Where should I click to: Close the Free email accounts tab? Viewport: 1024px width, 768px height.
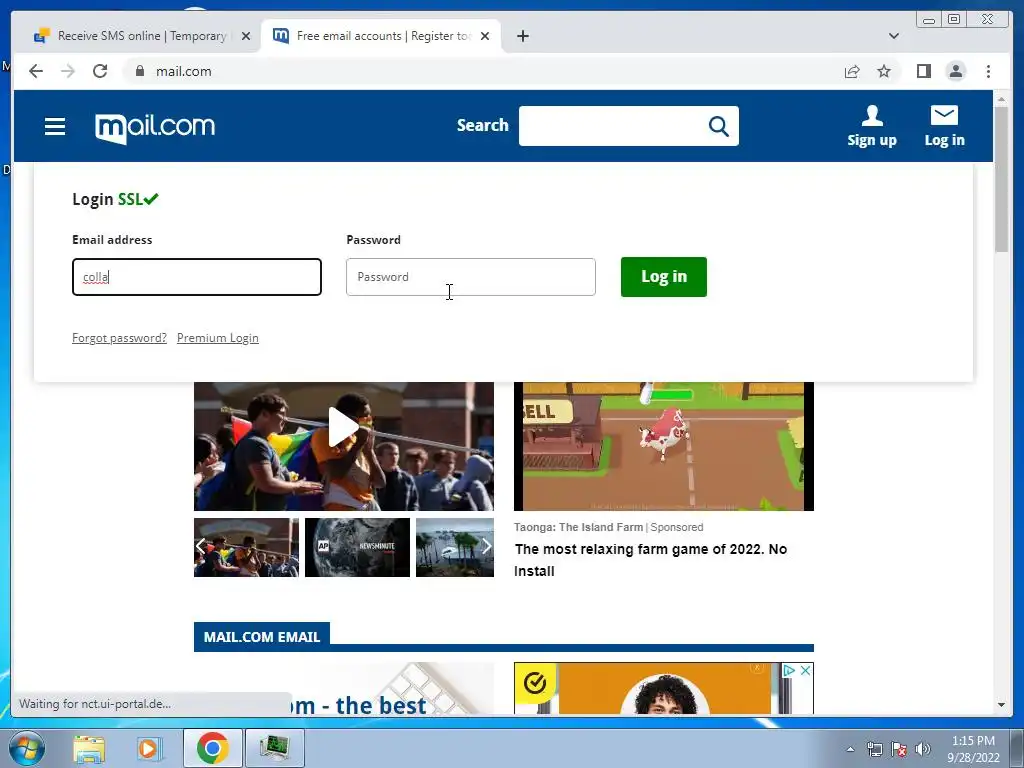485,36
